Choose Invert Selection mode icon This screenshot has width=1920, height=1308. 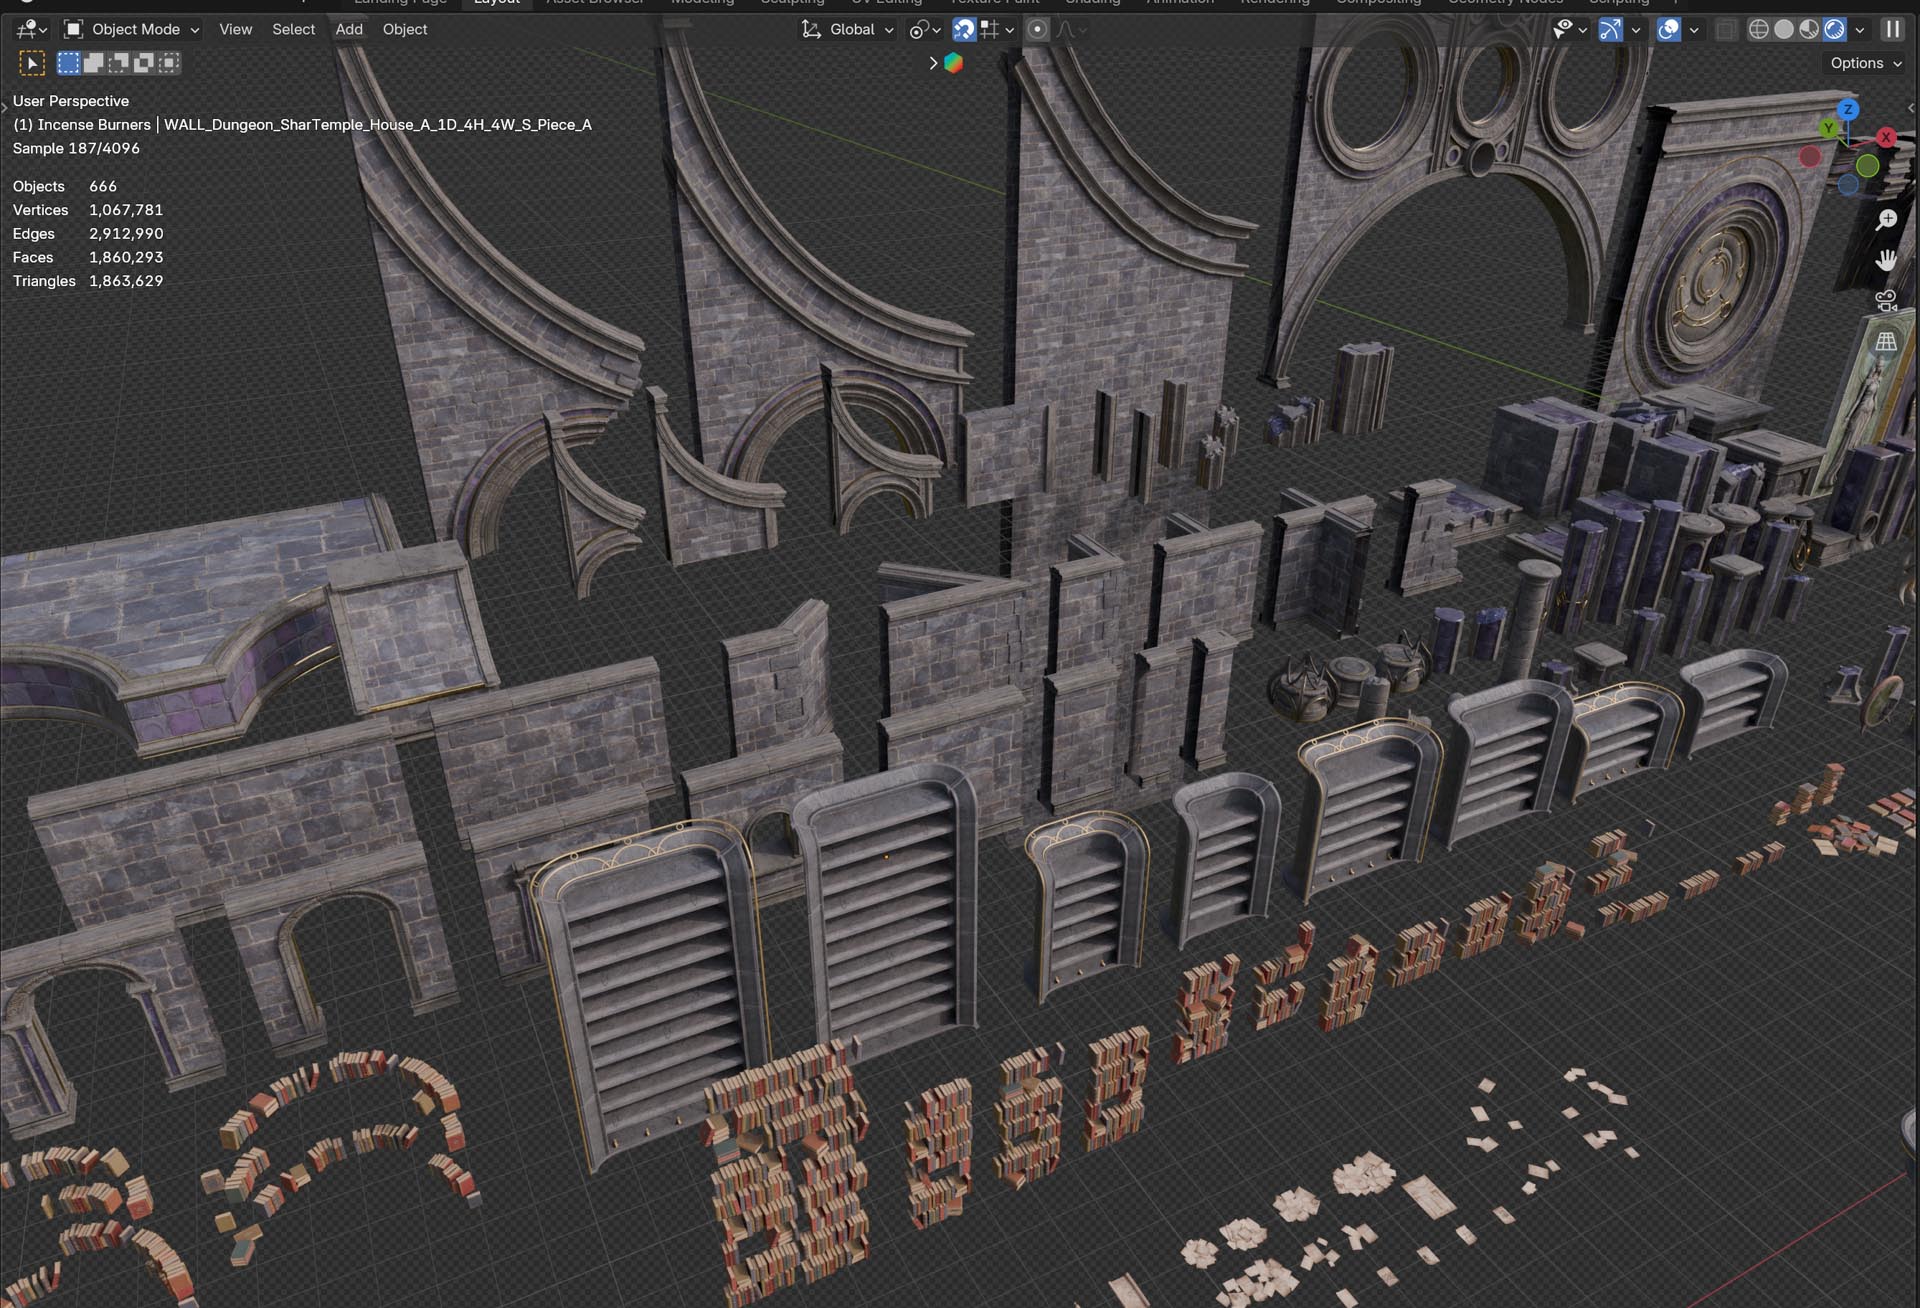pos(143,63)
